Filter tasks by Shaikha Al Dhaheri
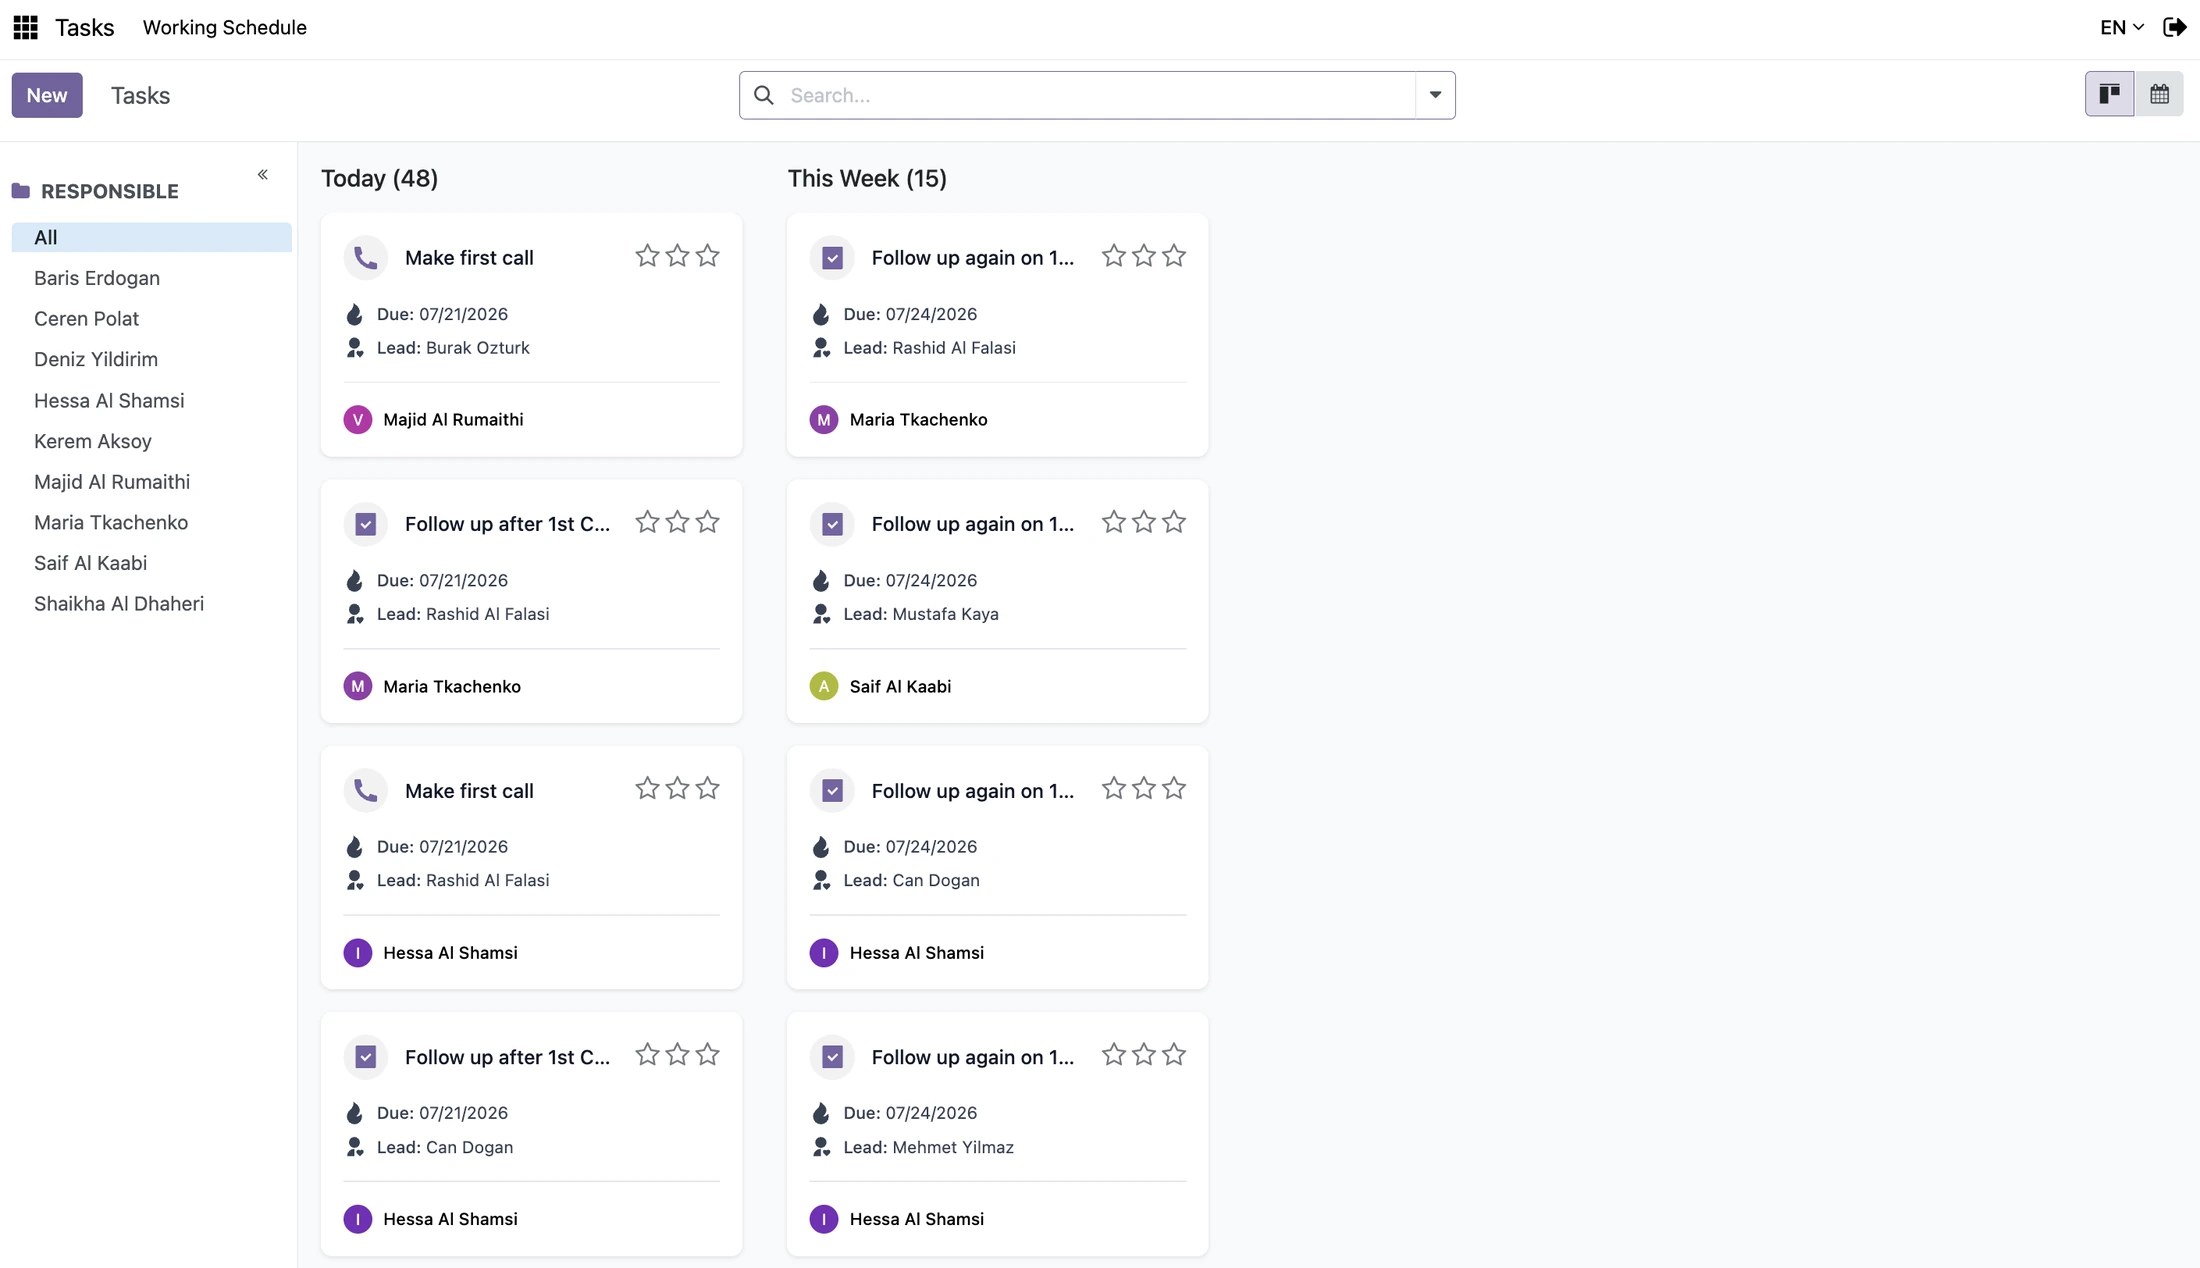This screenshot has width=2200, height=1268. click(119, 604)
